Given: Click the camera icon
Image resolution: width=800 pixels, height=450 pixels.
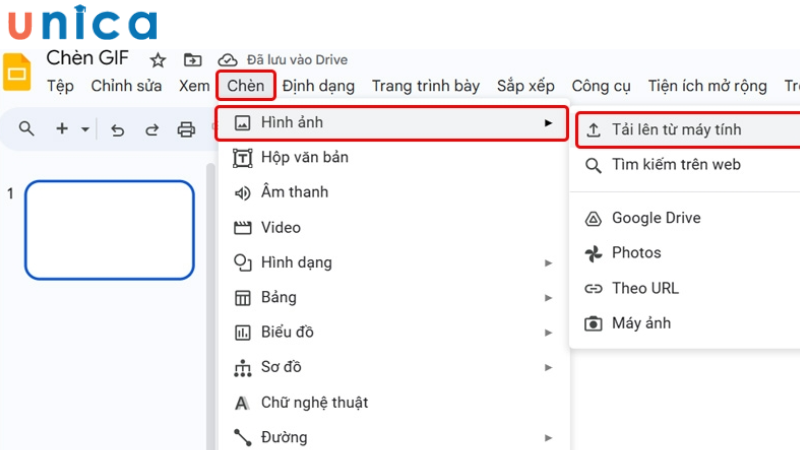Looking at the screenshot, I should tap(593, 323).
